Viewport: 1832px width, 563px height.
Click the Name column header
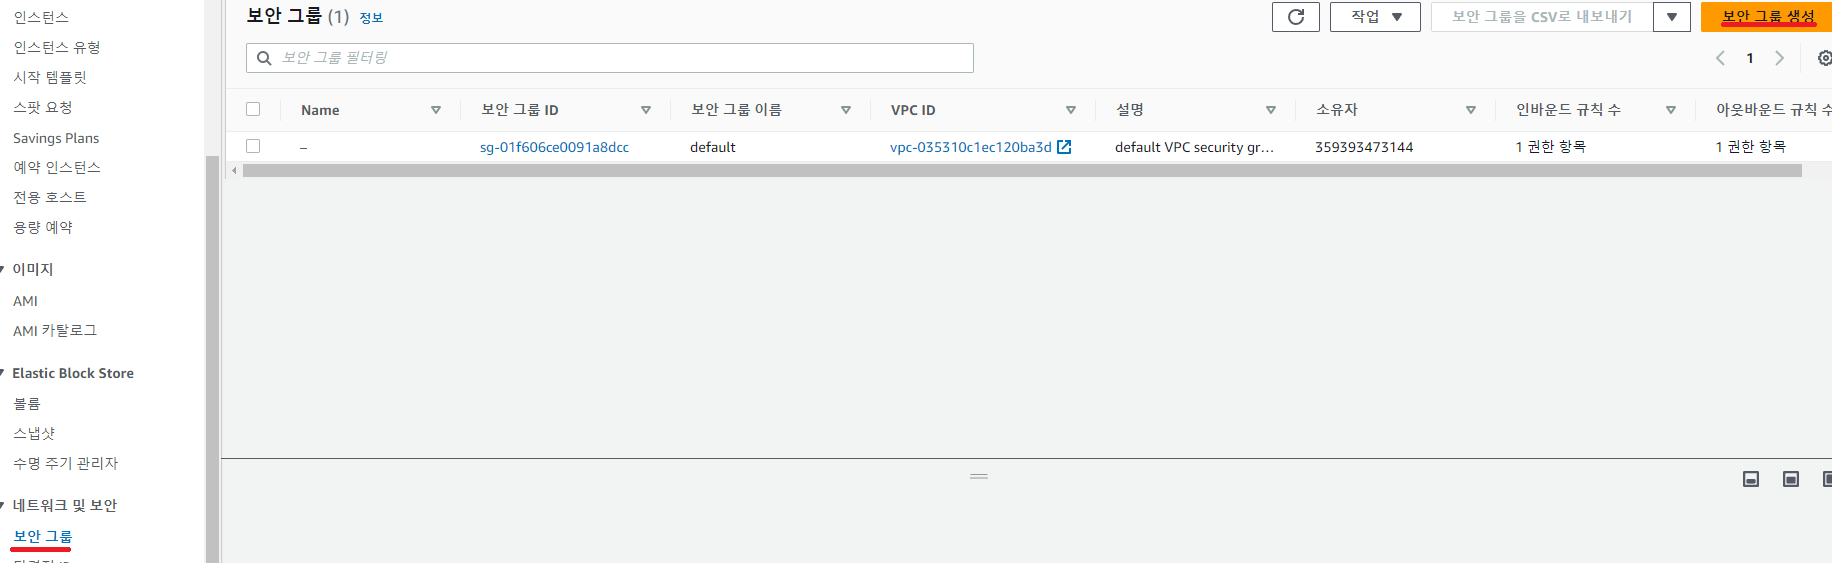click(320, 110)
